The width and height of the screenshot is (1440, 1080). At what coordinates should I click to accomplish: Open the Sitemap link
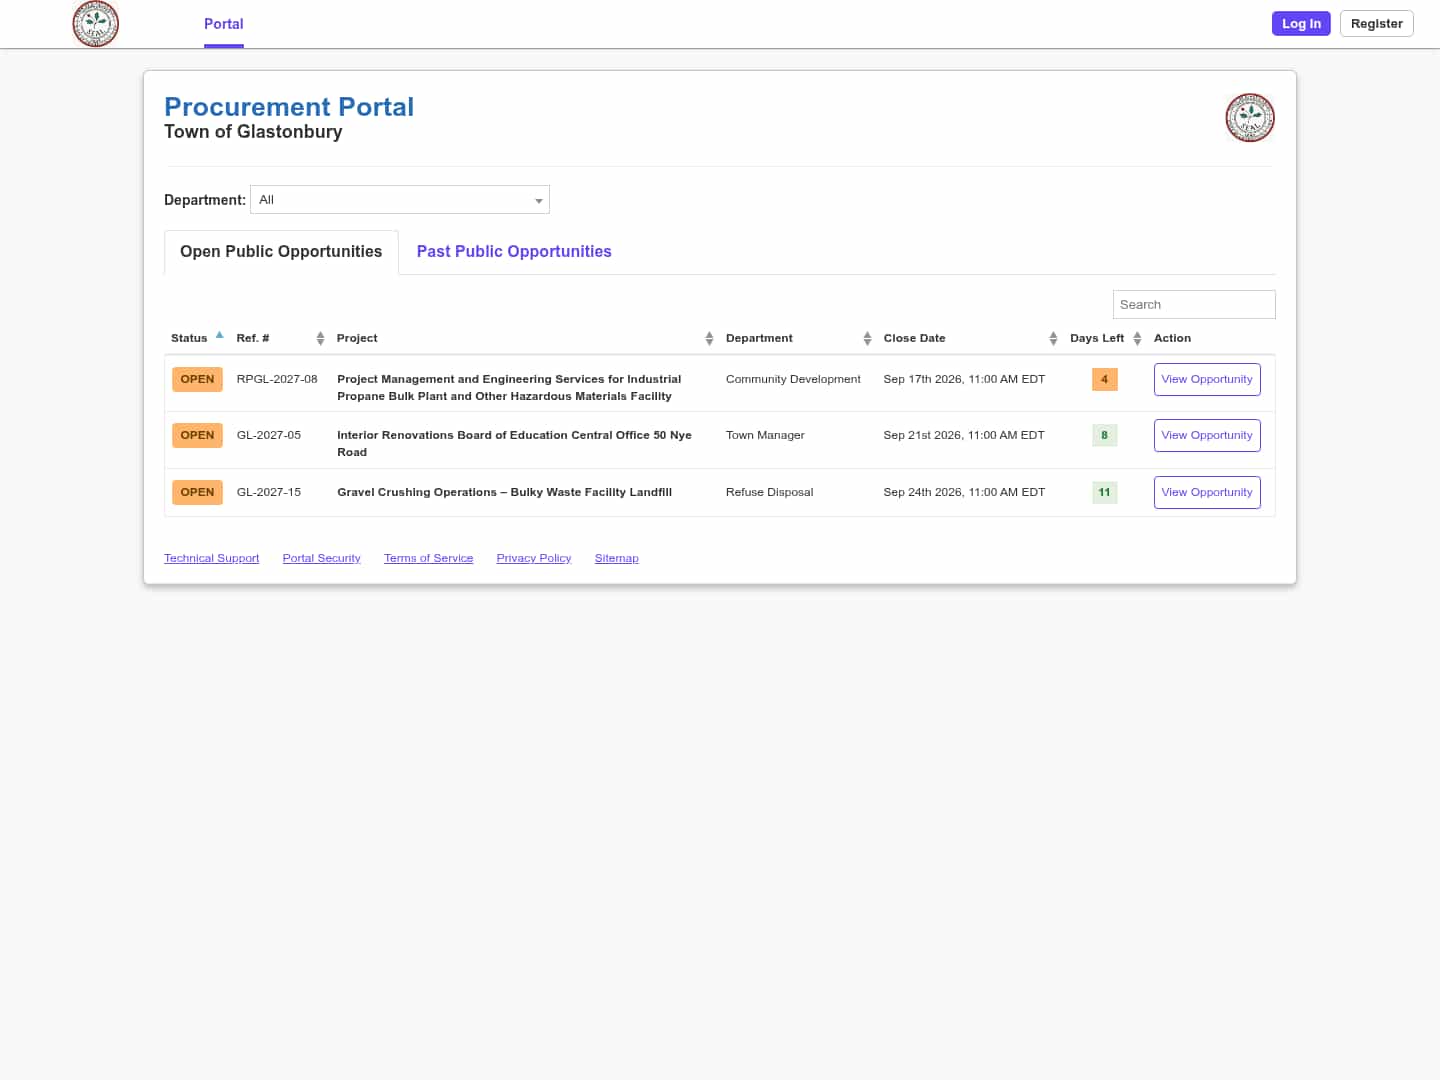tap(617, 558)
